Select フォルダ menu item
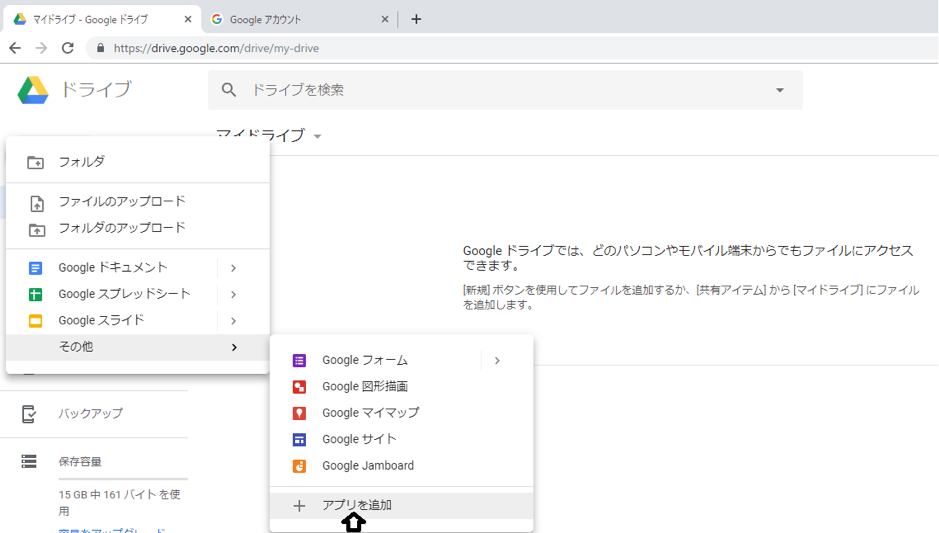This screenshot has height=533, width=939. coord(138,162)
